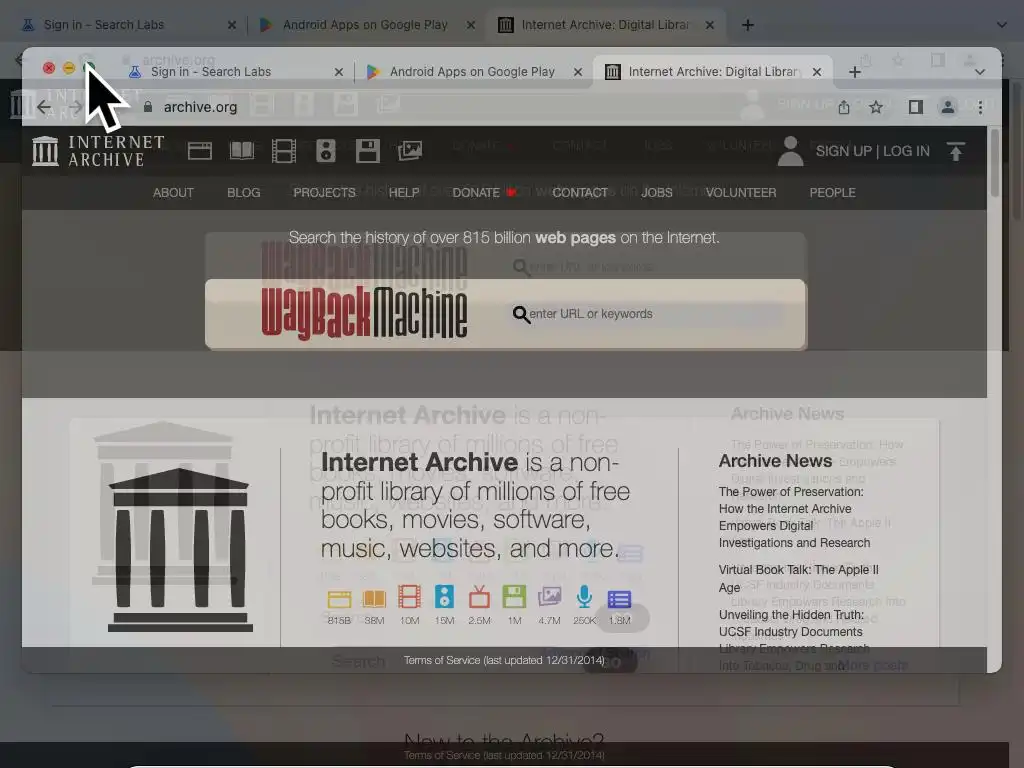Expand the tab search chevron in front window
The image size is (1024, 768).
click(x=980, y=72)
